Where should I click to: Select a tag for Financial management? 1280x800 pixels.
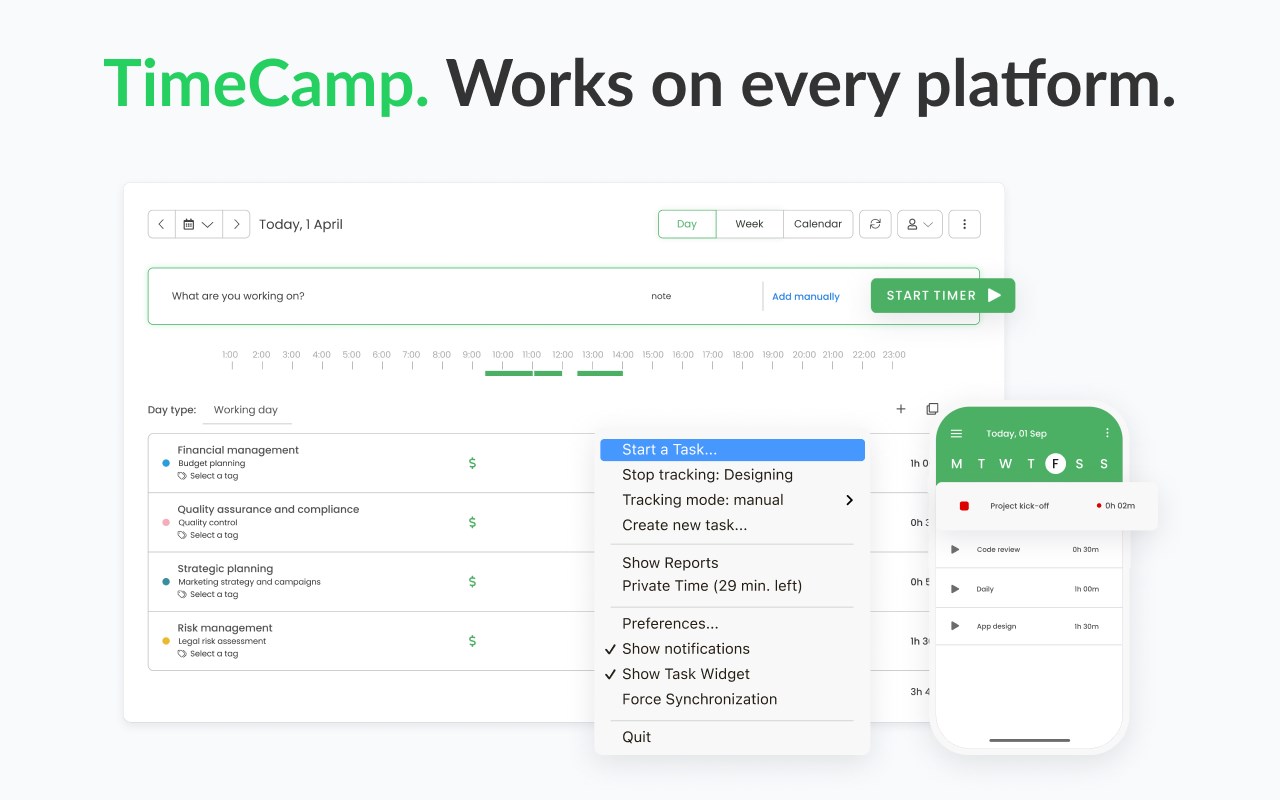pos(208,476)
